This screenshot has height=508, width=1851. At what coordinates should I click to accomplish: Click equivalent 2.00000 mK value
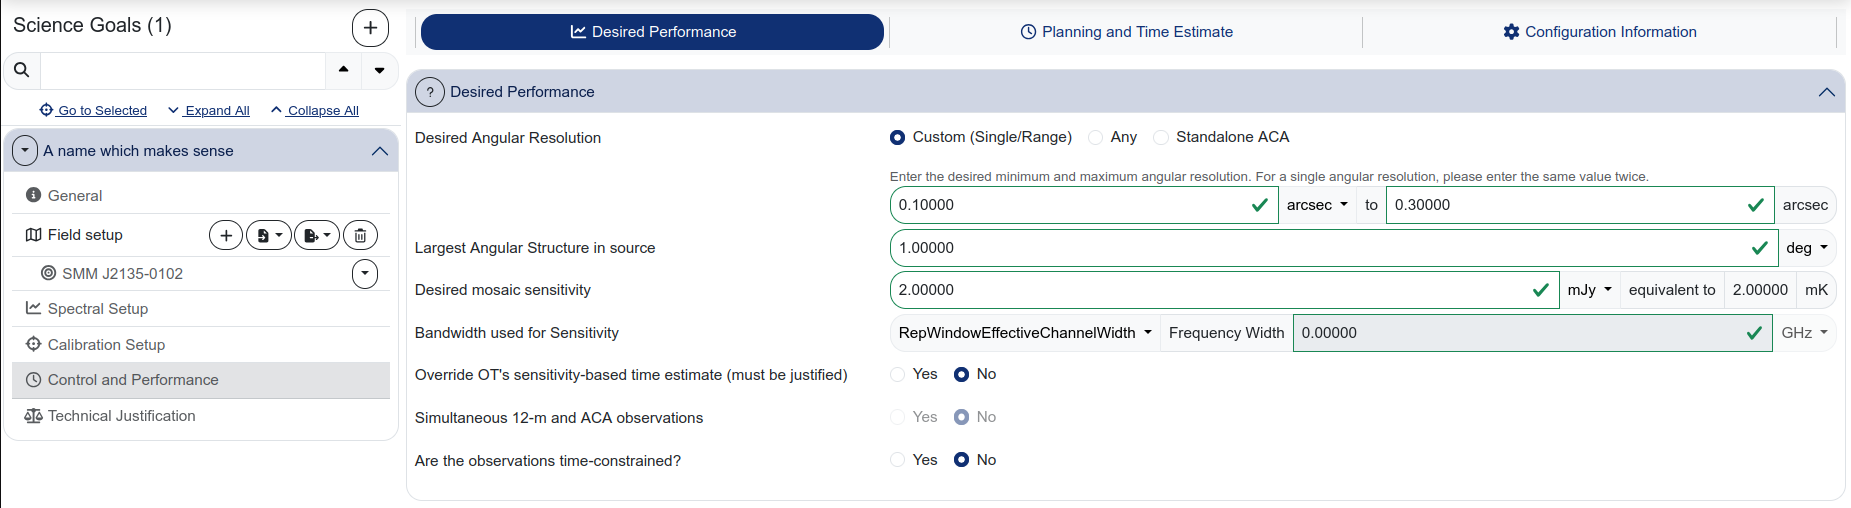(1760, 290)
